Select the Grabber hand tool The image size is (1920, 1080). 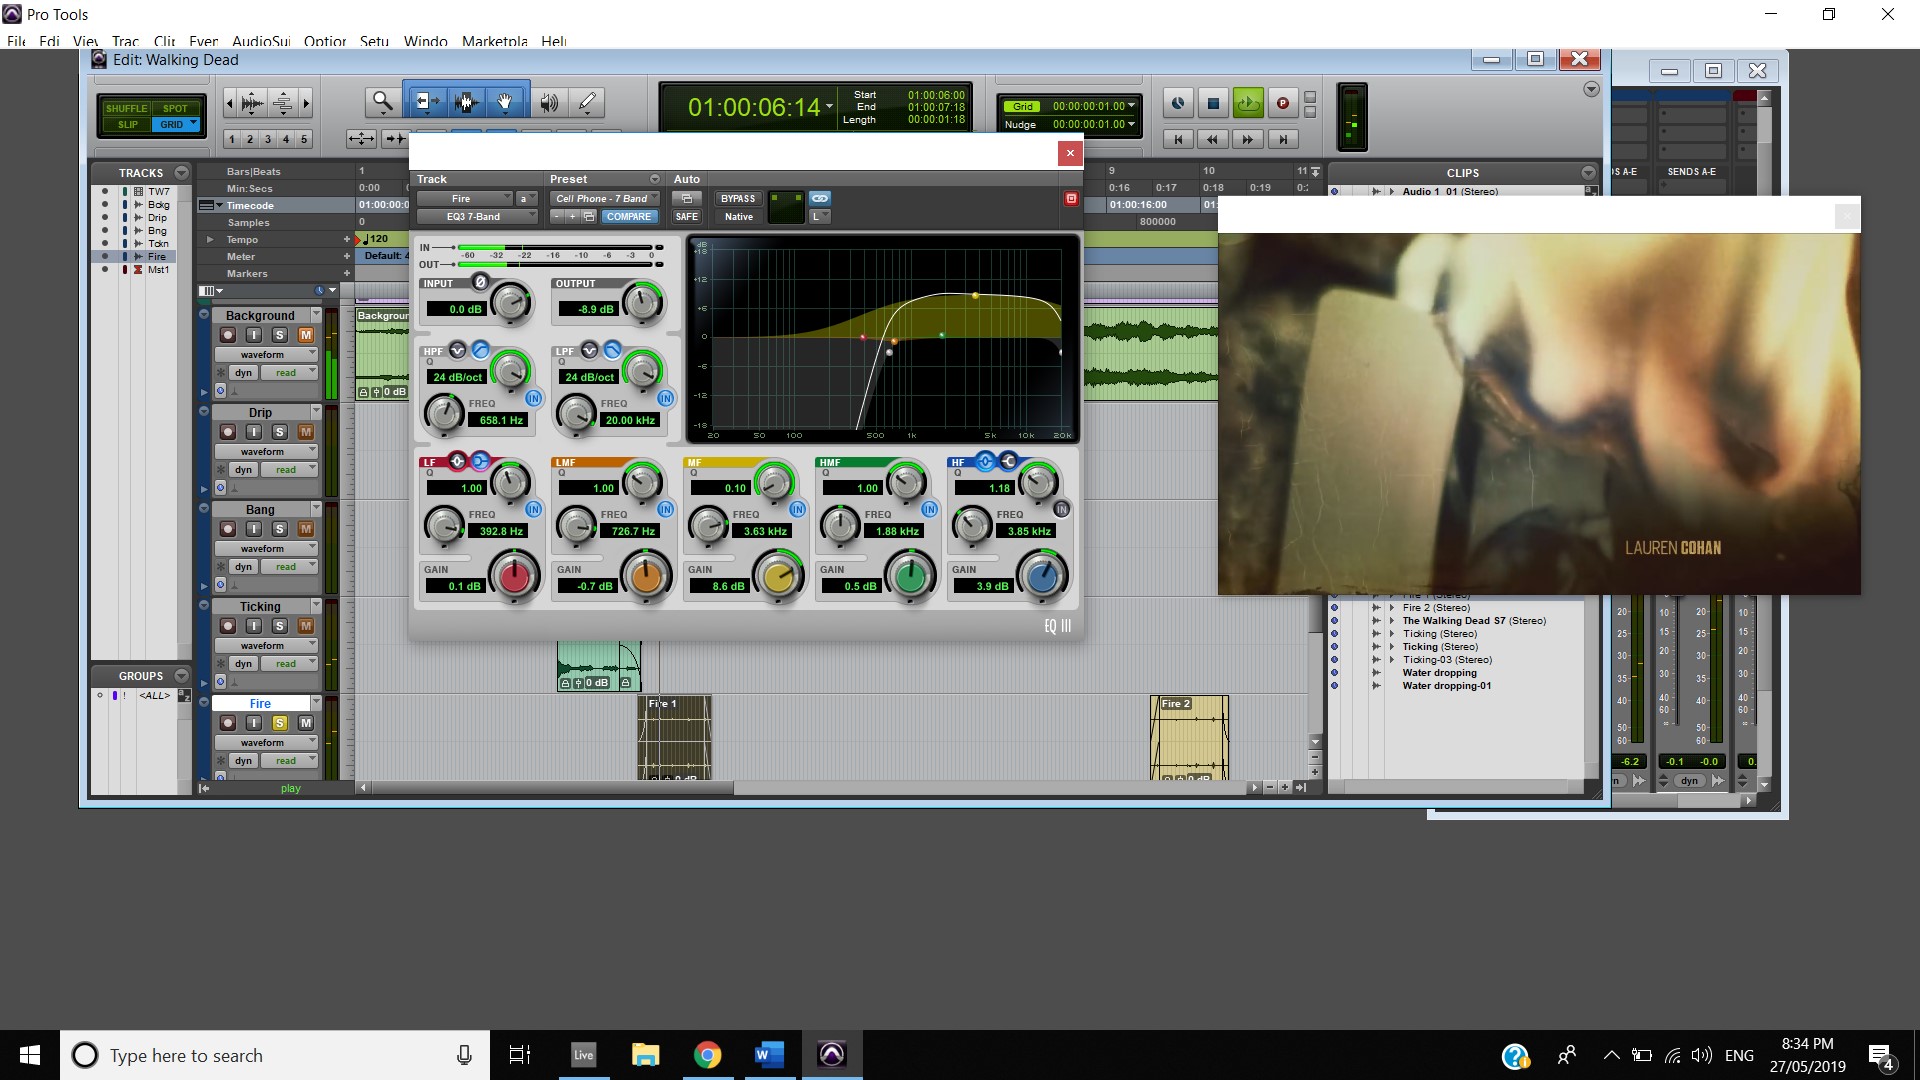pos(505,102)
